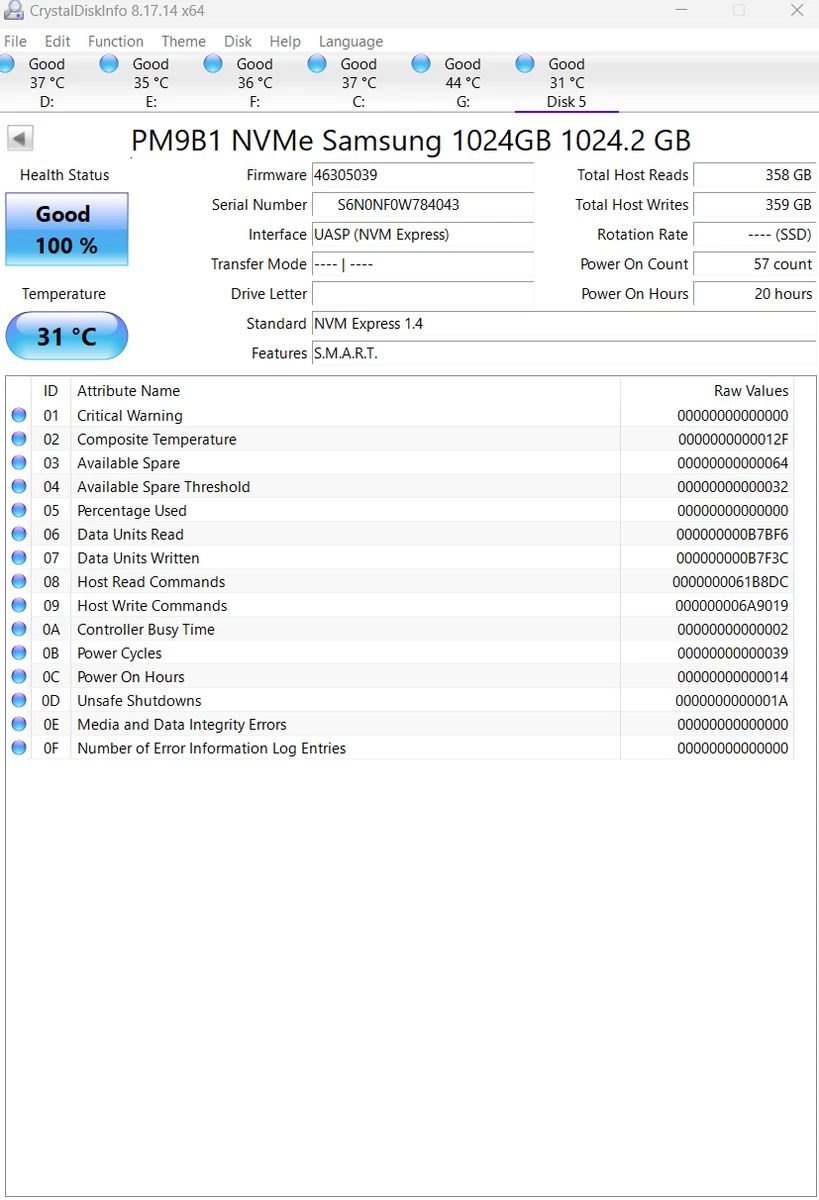Click the drive title PM9B1 NVMe Samsung 1024GB

411,140
